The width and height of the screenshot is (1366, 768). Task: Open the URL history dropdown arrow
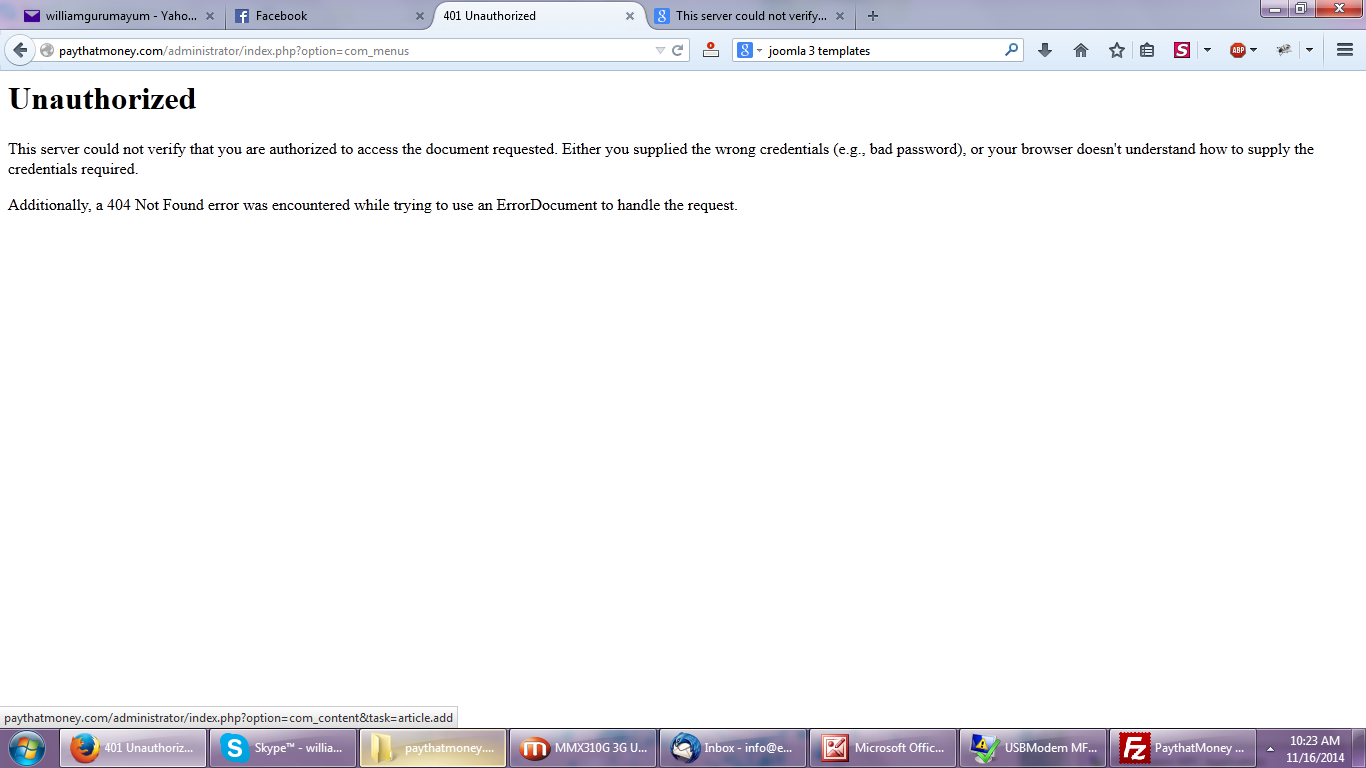[660, 51]
